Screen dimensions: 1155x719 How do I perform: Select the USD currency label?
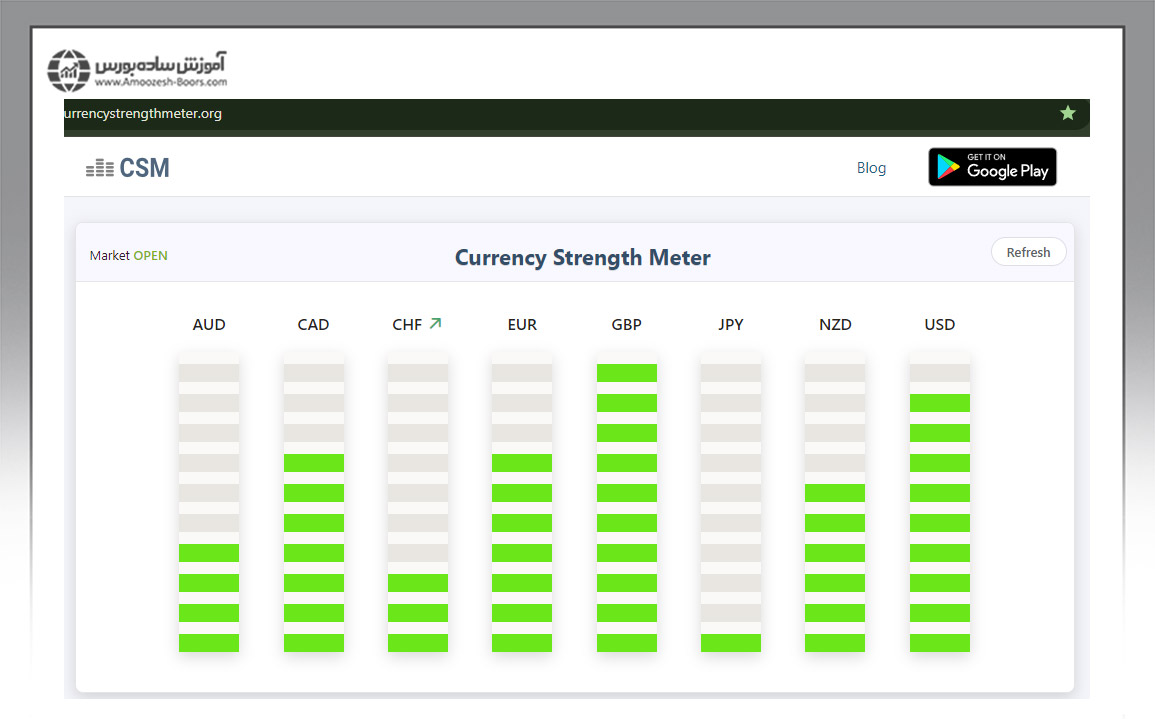click(x=939, y=325)
